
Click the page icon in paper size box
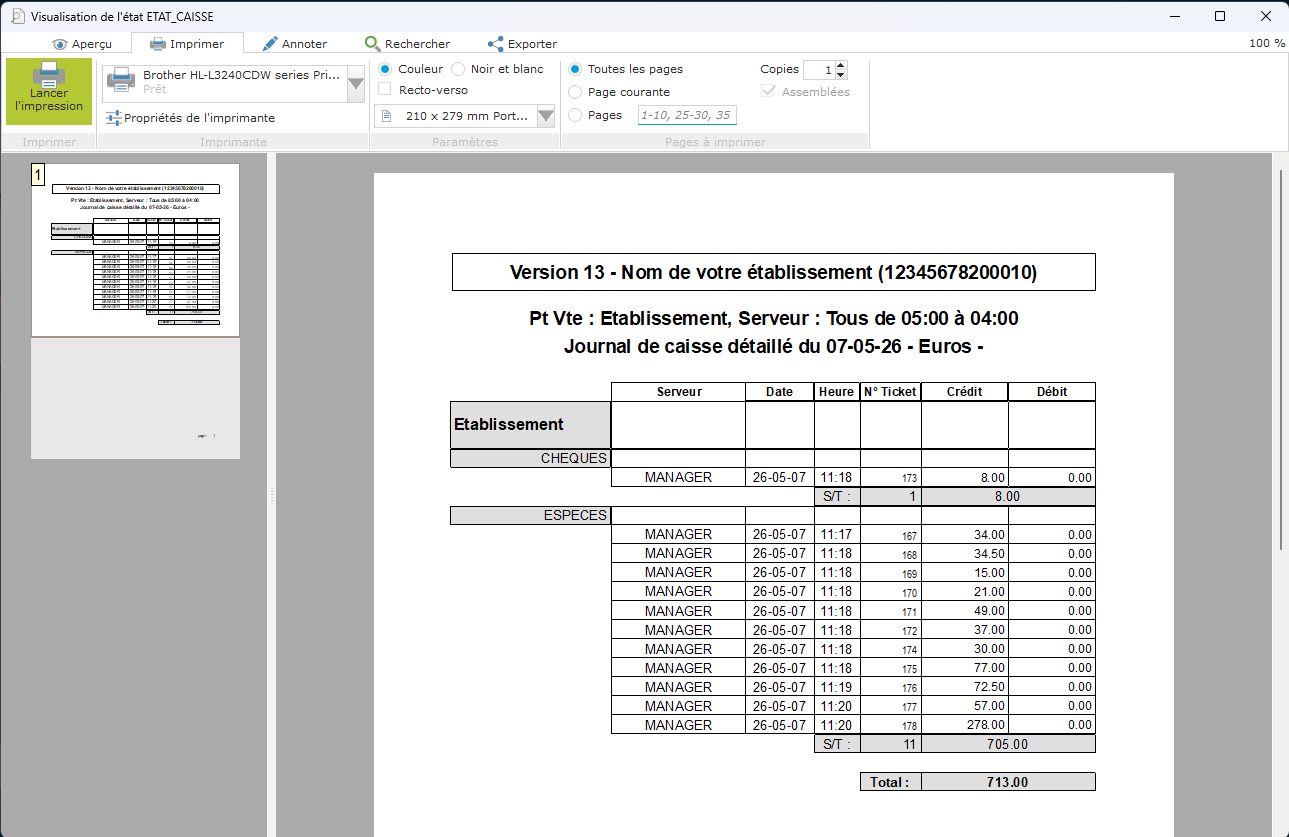(386, 116)
